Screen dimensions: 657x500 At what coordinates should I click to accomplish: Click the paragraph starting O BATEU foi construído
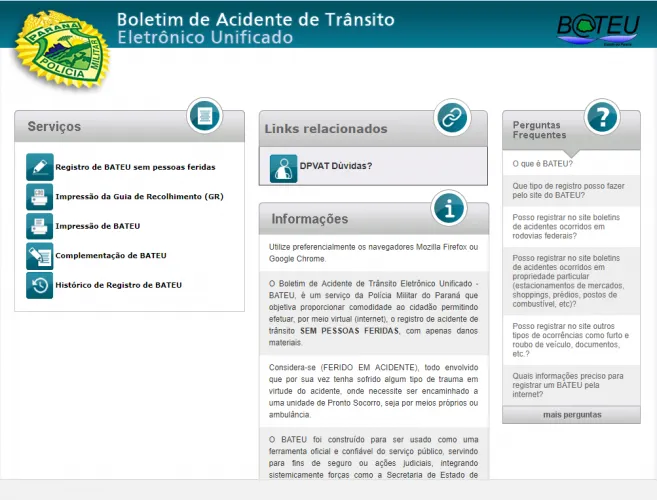(x=373, y=457)
